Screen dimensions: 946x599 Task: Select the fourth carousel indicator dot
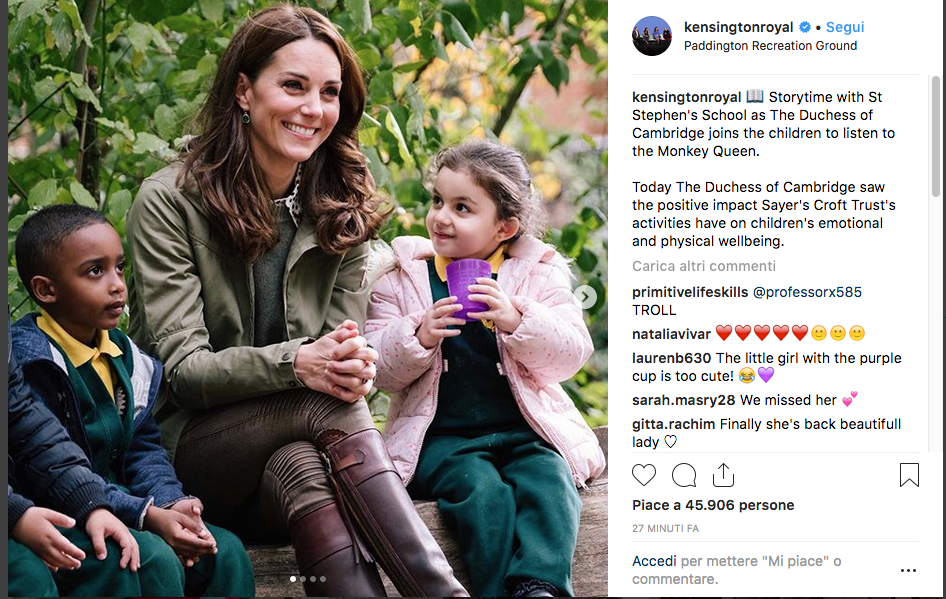[323, 578]
